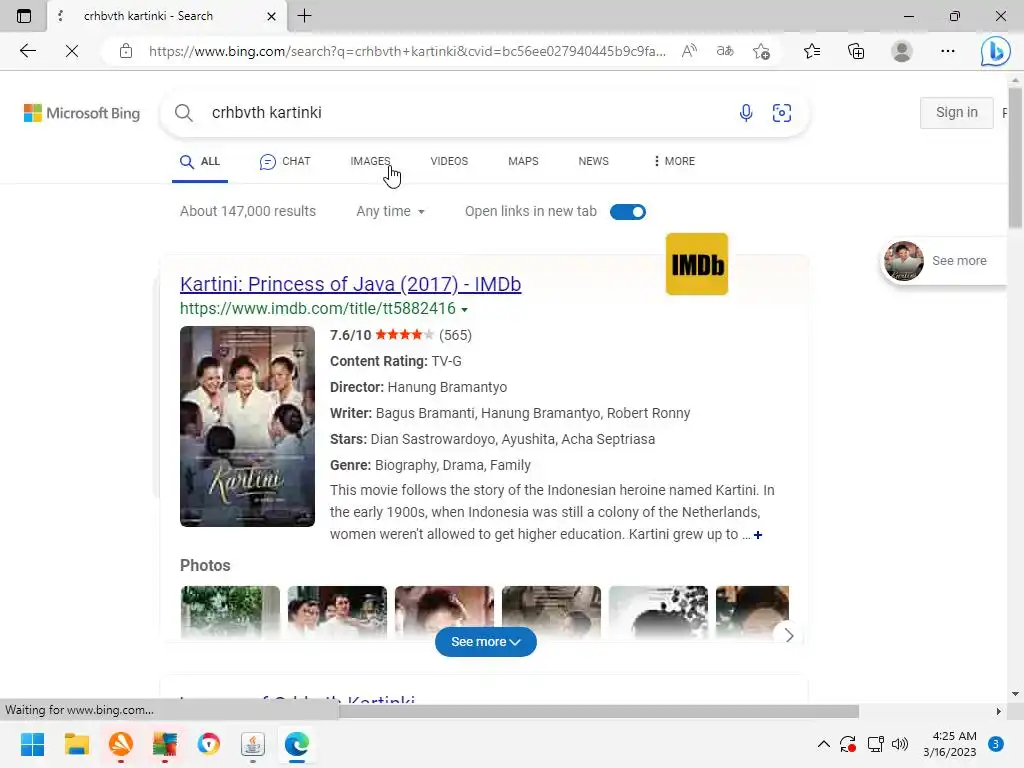
Task: Open the browser profile avatar
Action: 902,51
